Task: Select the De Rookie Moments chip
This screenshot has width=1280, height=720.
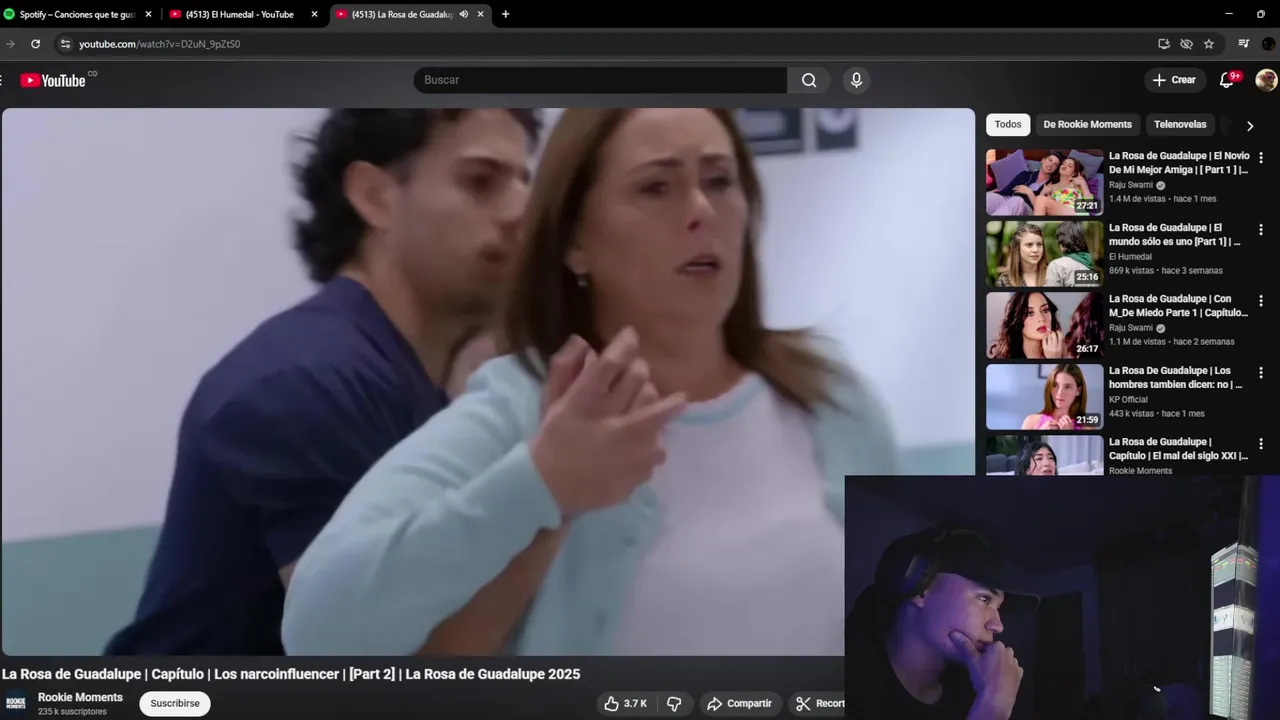Action: [1087, 125]
